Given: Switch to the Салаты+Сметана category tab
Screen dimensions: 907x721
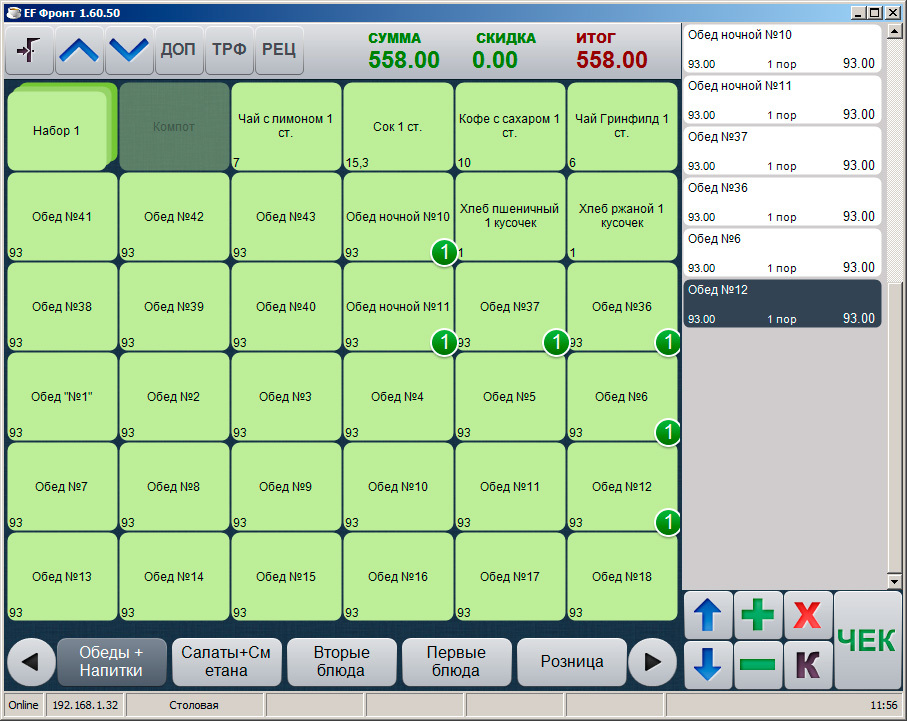Looking at the screenshot, I should click(x=226, y=661).
